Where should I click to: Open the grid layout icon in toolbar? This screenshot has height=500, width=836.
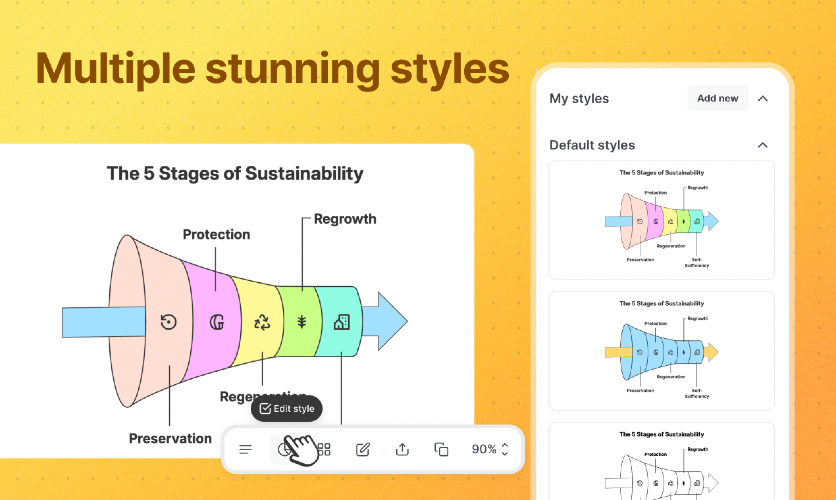(x=324, y=449)
